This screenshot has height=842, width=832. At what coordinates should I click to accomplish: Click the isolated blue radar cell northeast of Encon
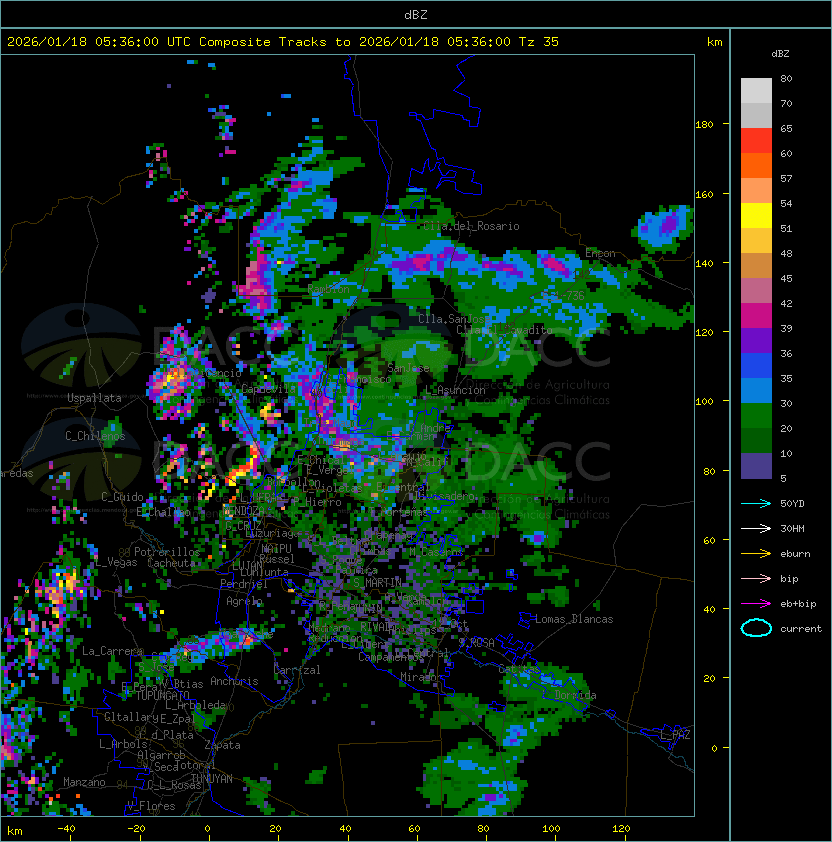[663, 227]
